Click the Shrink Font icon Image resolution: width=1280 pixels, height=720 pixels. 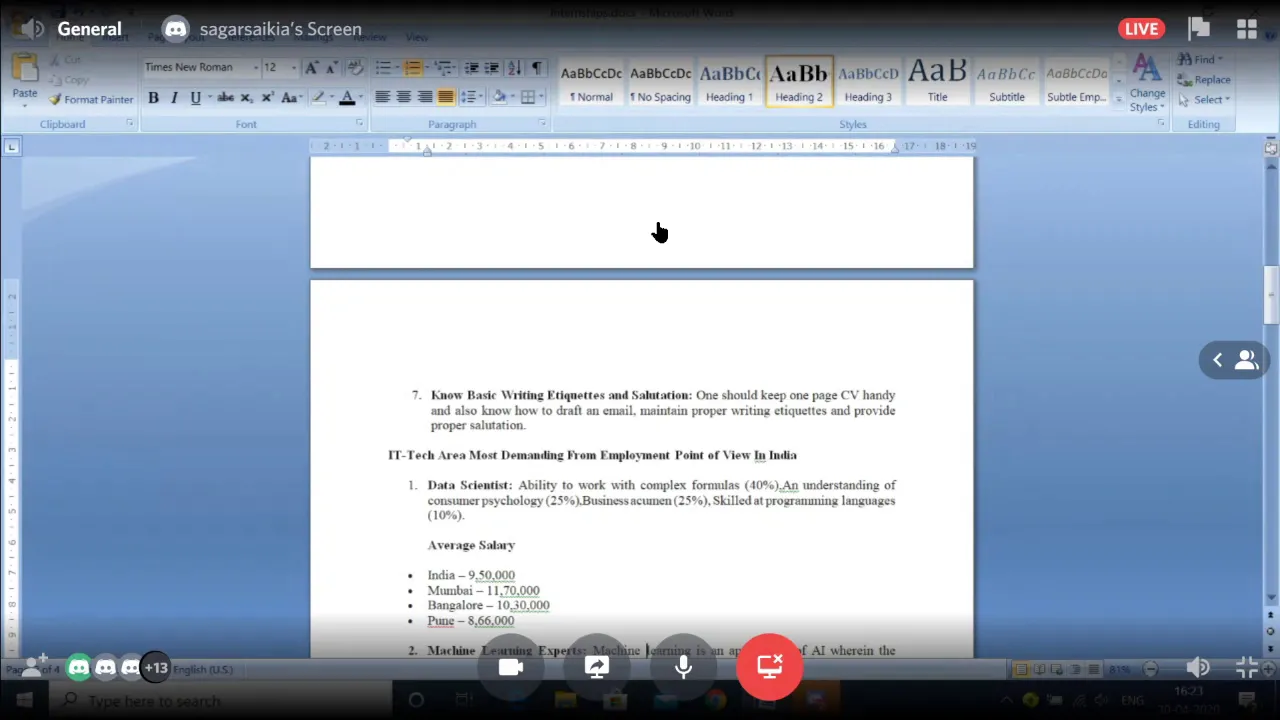[x=330, y=67]
